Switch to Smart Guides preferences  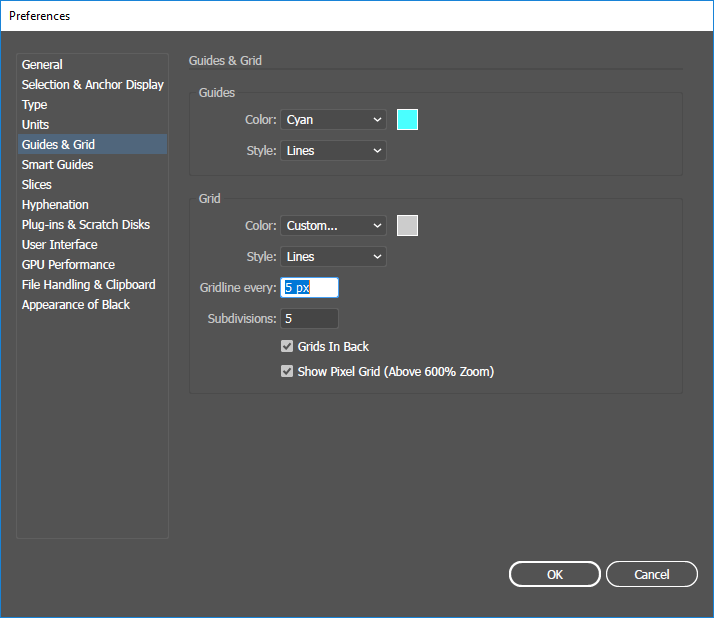coord(92,164)
